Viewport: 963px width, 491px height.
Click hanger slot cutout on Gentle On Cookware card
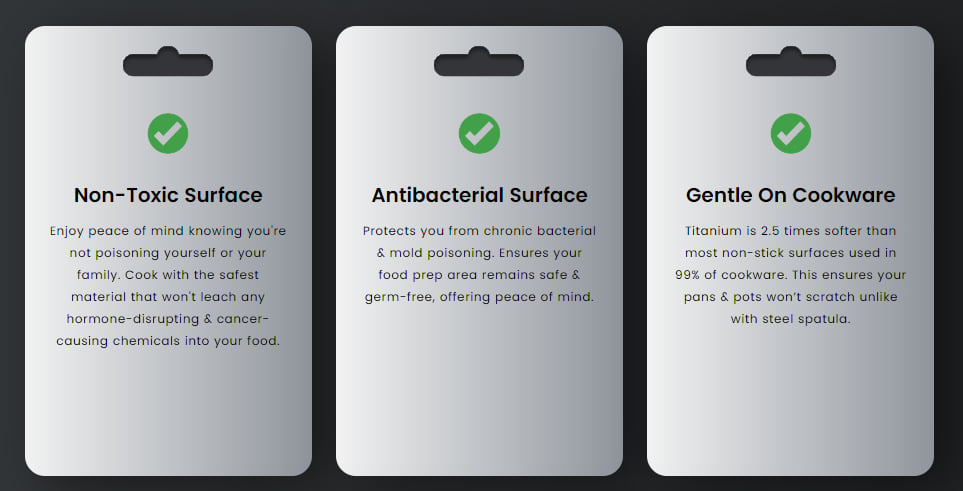[x=790, y=65]
